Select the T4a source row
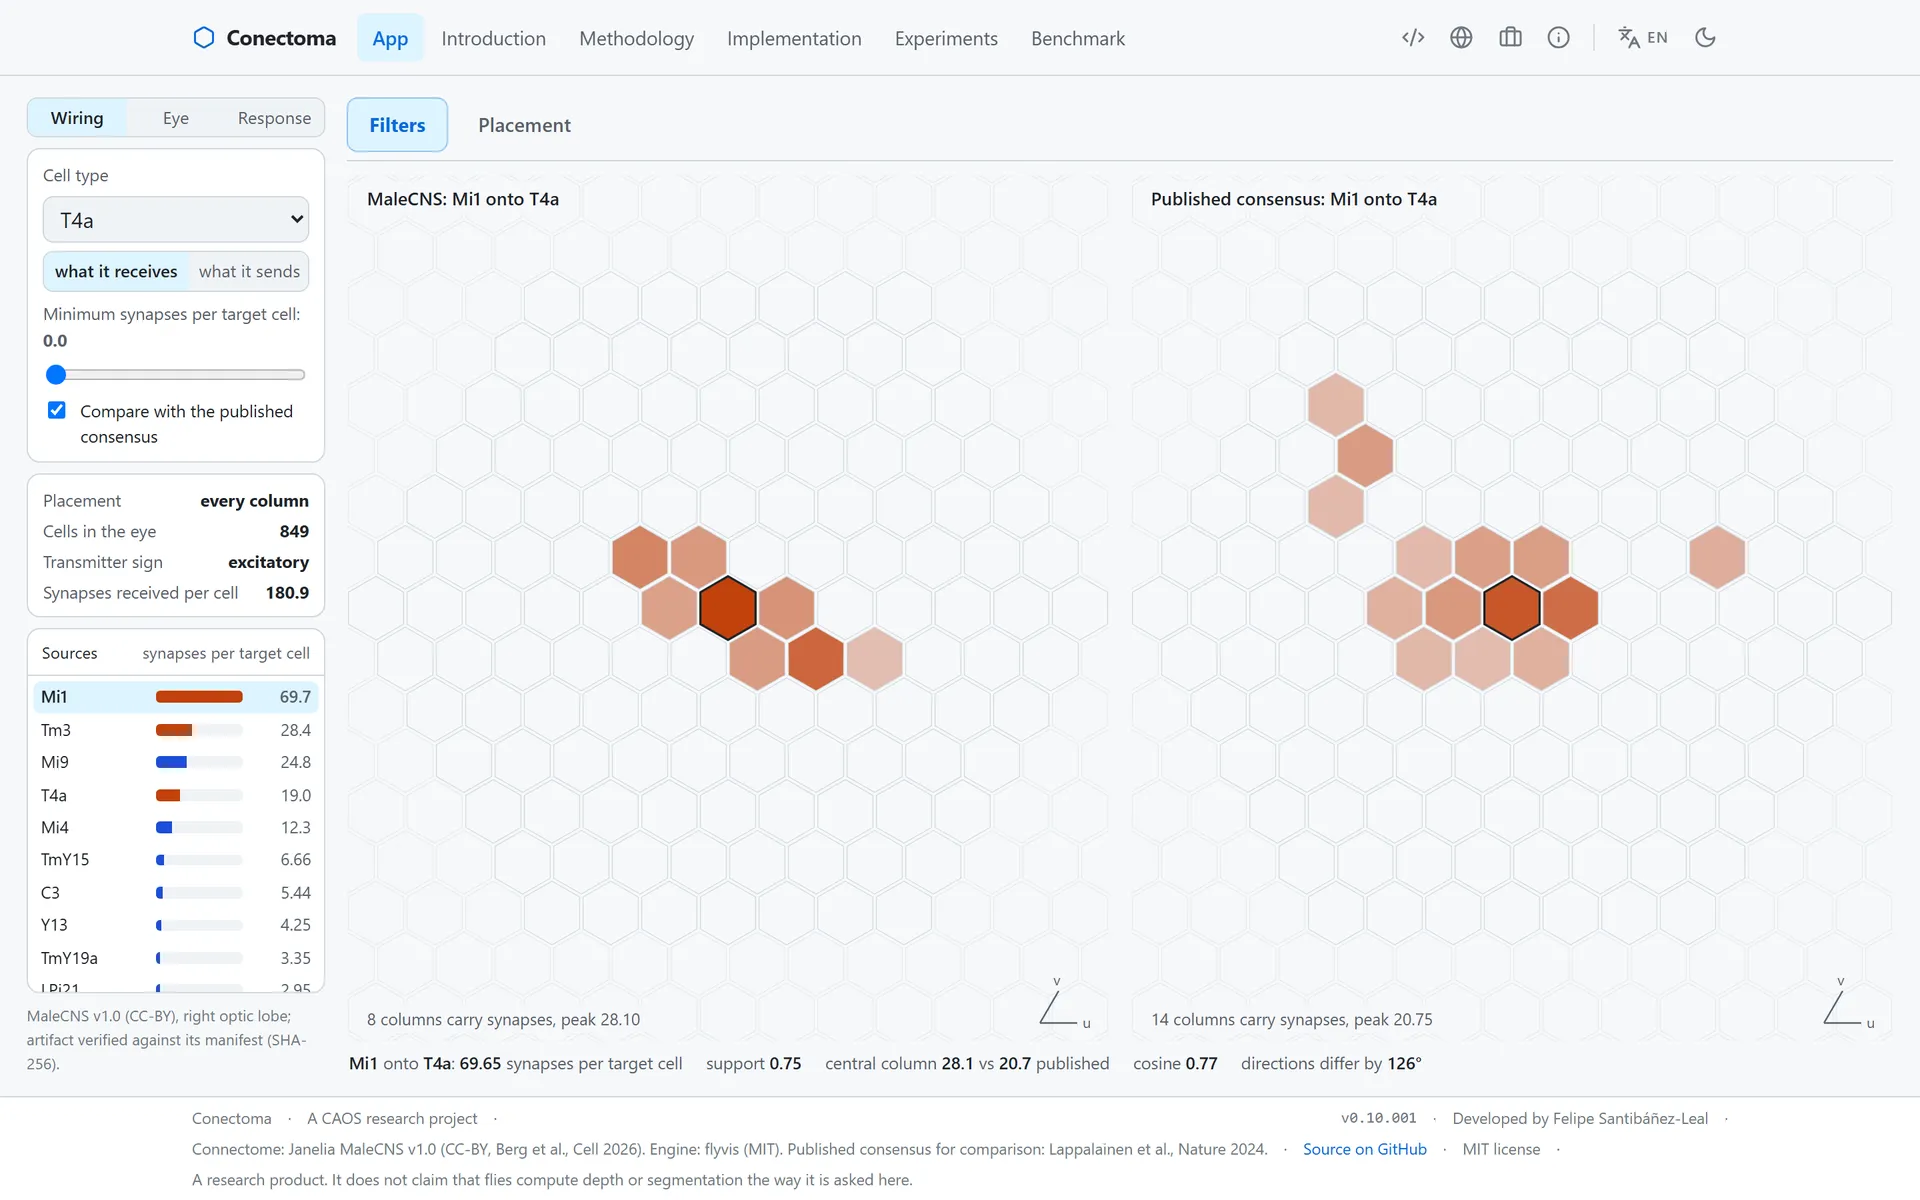 click(176, 795)
